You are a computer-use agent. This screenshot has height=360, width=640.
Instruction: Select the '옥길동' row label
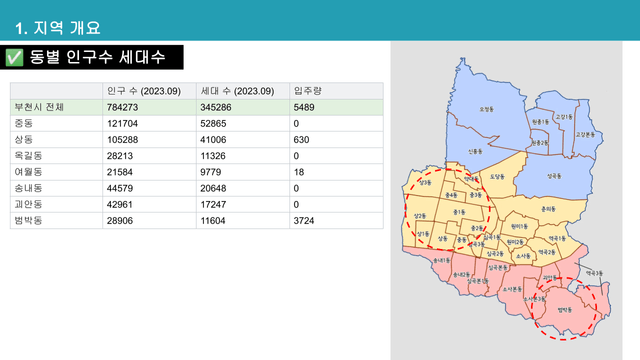pyautogui.click(x=29, y=156)
